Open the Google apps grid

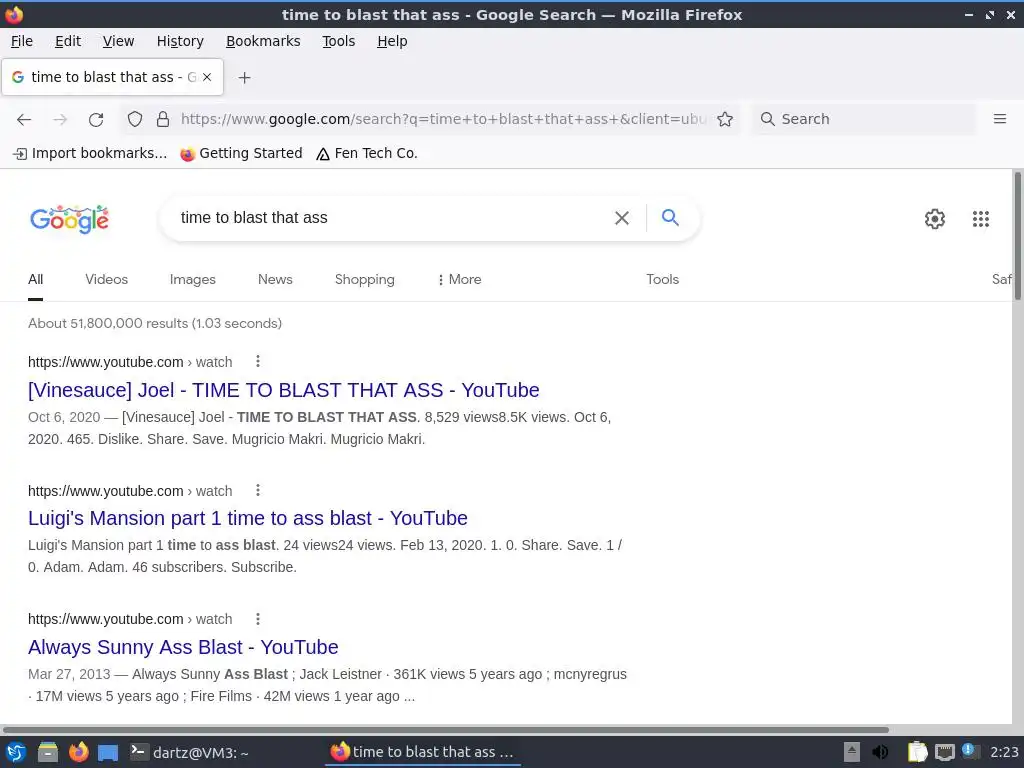coord(981,219)
